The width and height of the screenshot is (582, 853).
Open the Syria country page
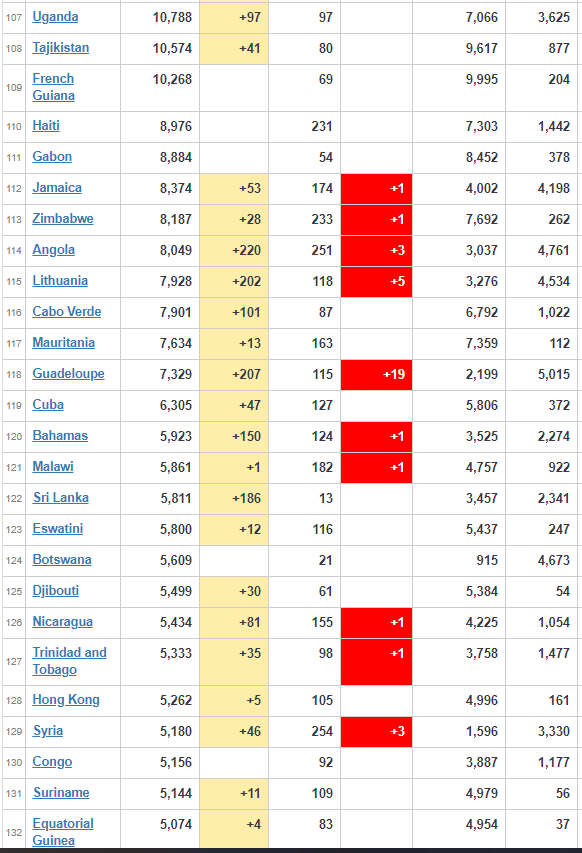pos(47,731)
